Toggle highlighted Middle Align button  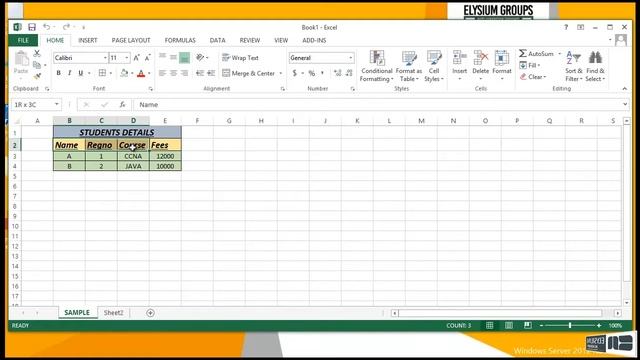pyautogui.click(x=184, y=58)
